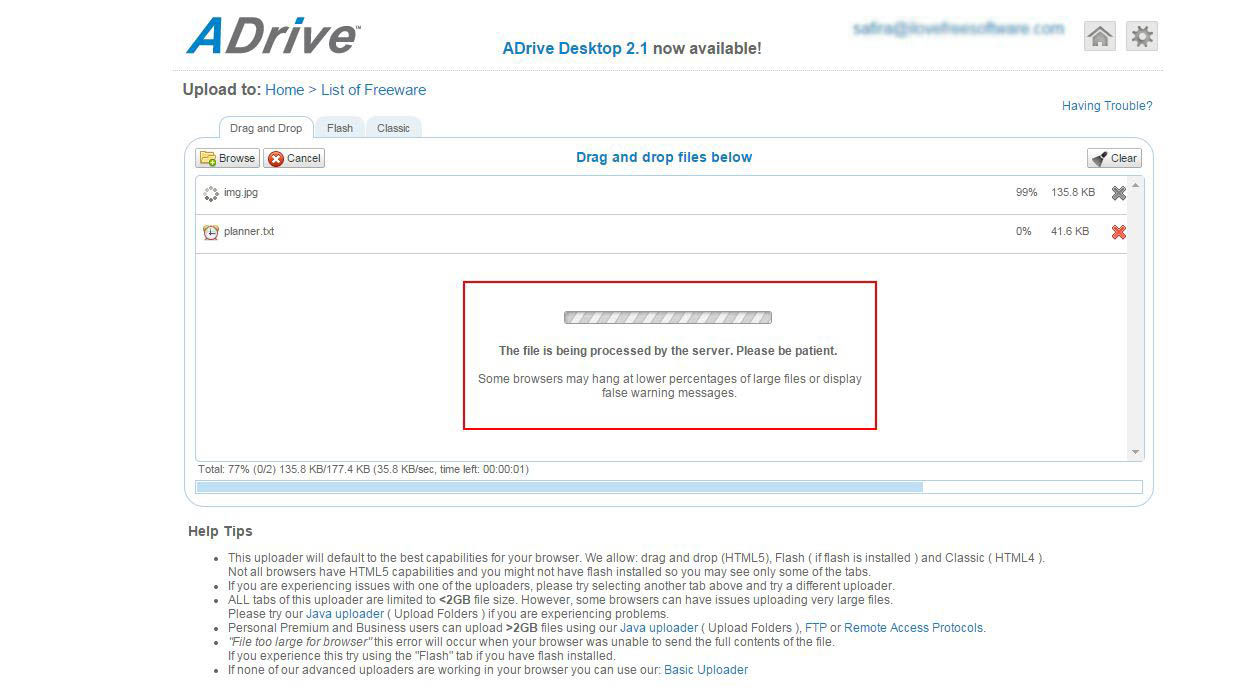The image size is (1259, 697).
Task: Click the 41.6 KB file size
Action: pyautogui.click(x=1070, y=232)
